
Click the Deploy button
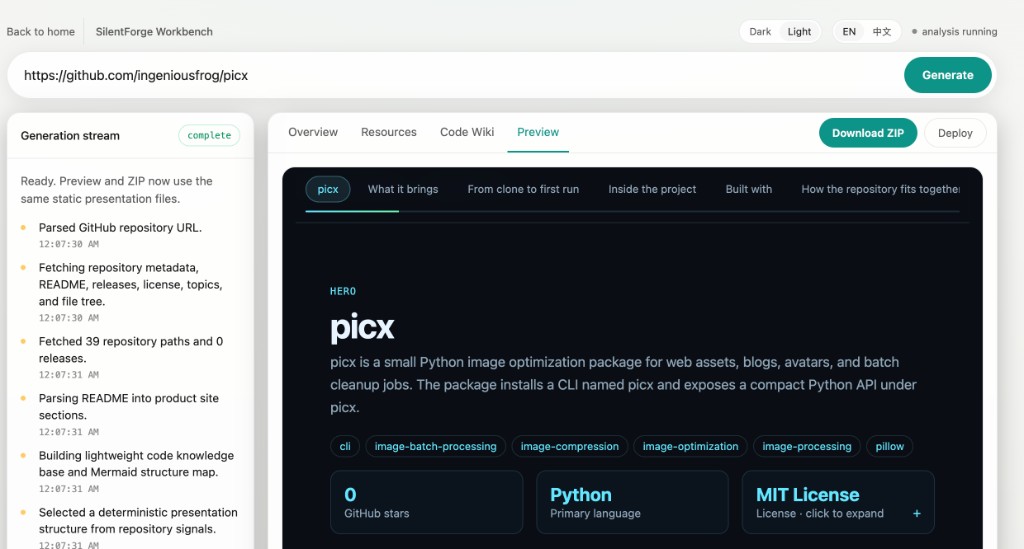955,133
